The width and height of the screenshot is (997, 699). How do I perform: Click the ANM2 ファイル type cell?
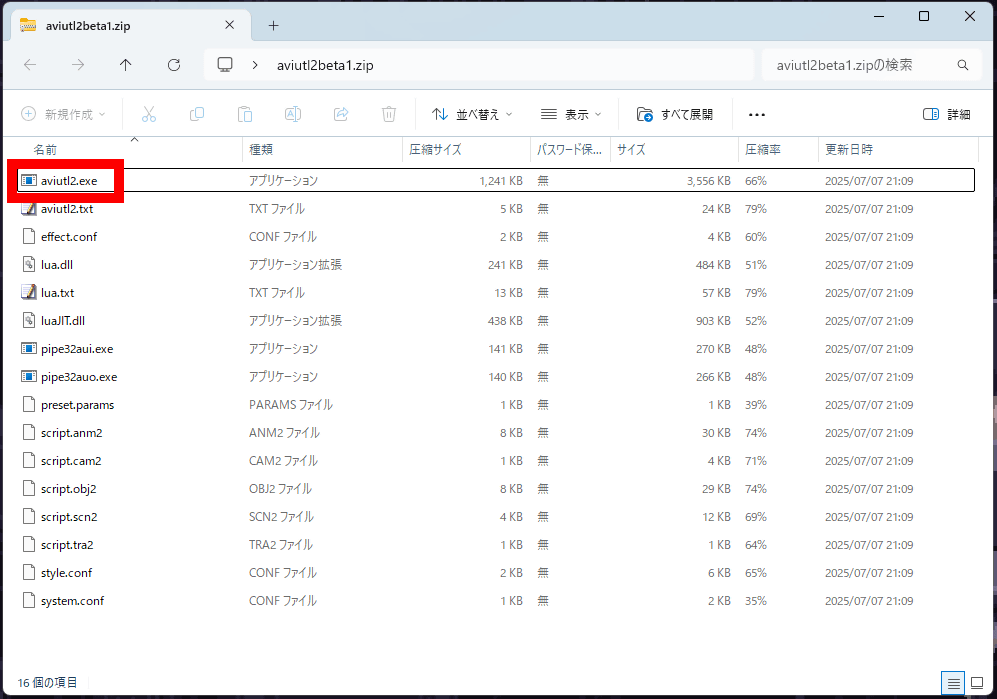284,433
